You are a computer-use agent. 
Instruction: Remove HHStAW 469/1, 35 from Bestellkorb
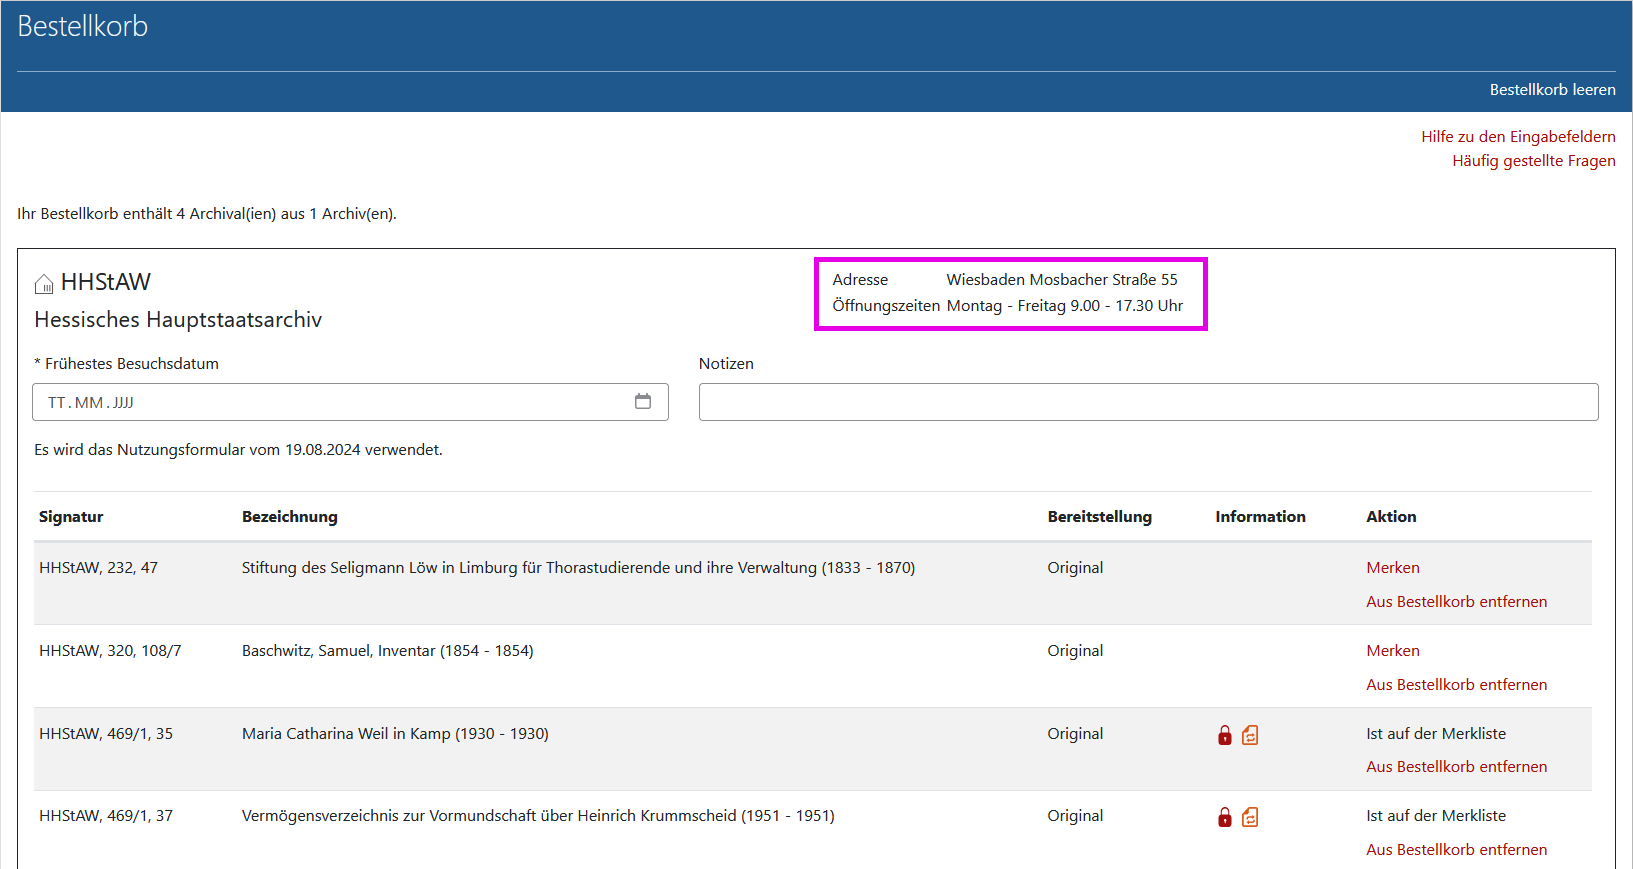(1456, 767)
